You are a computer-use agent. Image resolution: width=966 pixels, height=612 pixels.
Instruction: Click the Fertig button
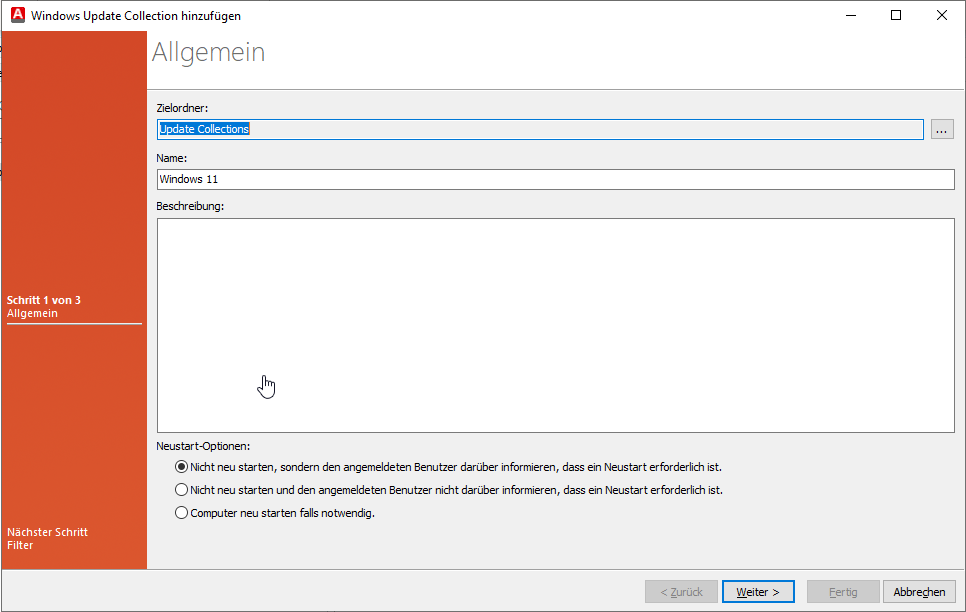click(x=842, y=591)
